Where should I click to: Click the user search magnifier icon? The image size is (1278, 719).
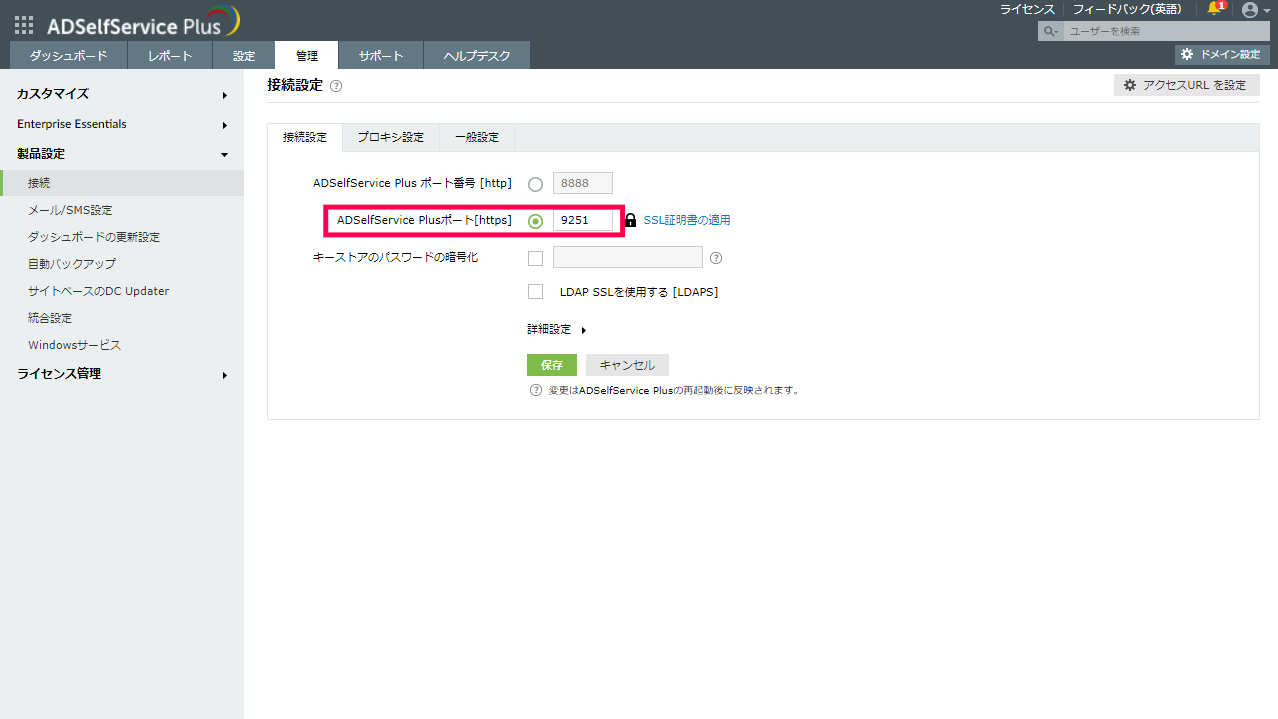[1050, 32]
